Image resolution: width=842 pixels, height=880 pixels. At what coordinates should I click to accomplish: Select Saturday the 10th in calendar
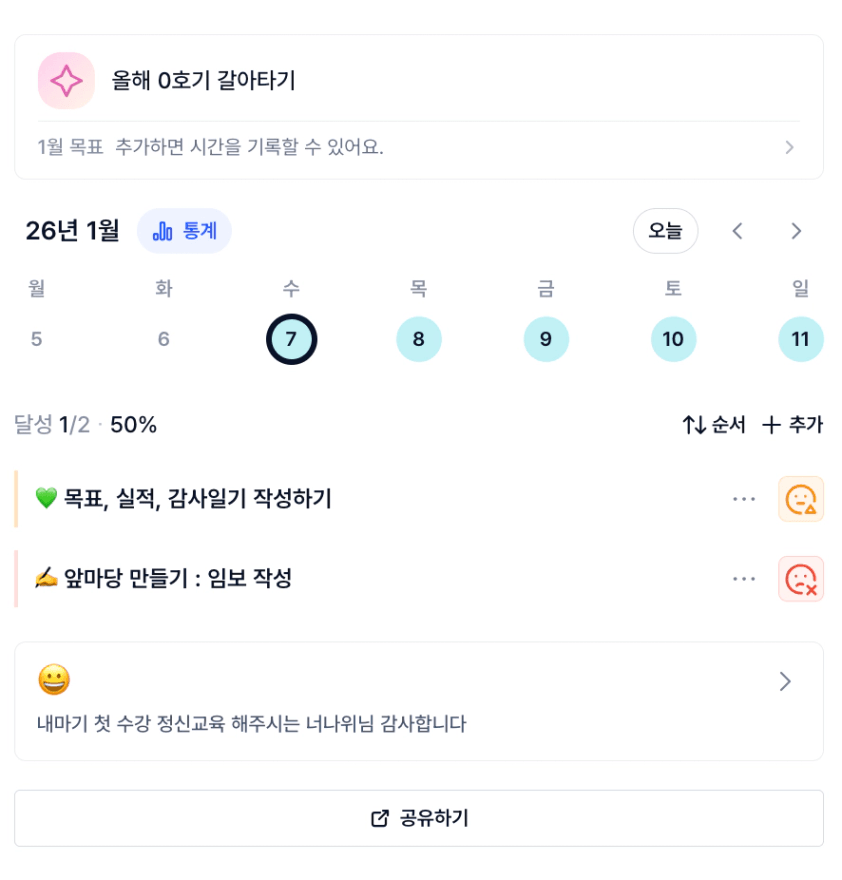pos(673,339)
